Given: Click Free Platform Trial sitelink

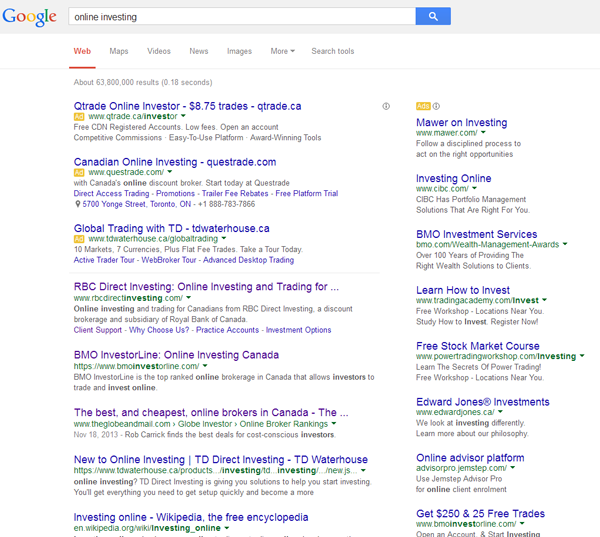Looking at the screenshot, I should point(307,194).
